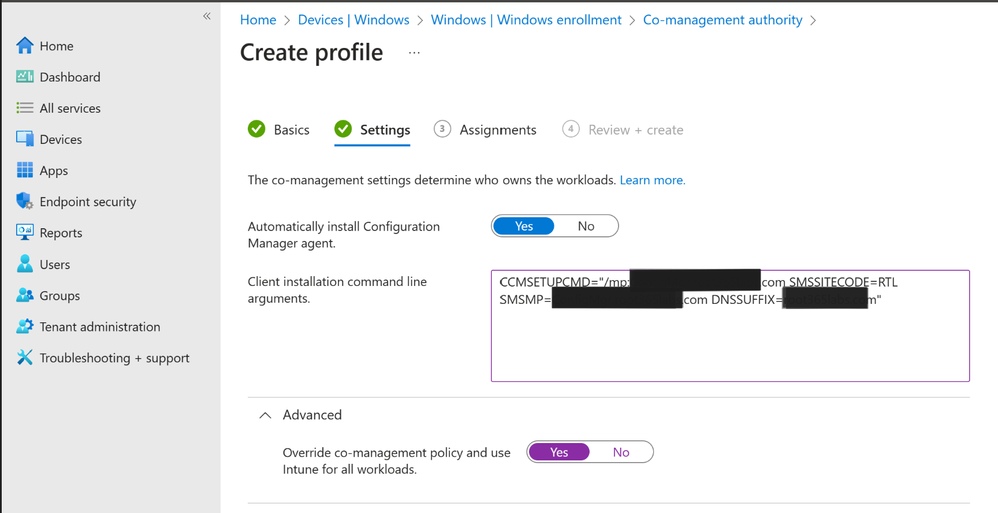The height and width of the screenshot is (513, 998).
Task: Open the Learn more link
Action: pyautogui.click(x=652, y=180)
